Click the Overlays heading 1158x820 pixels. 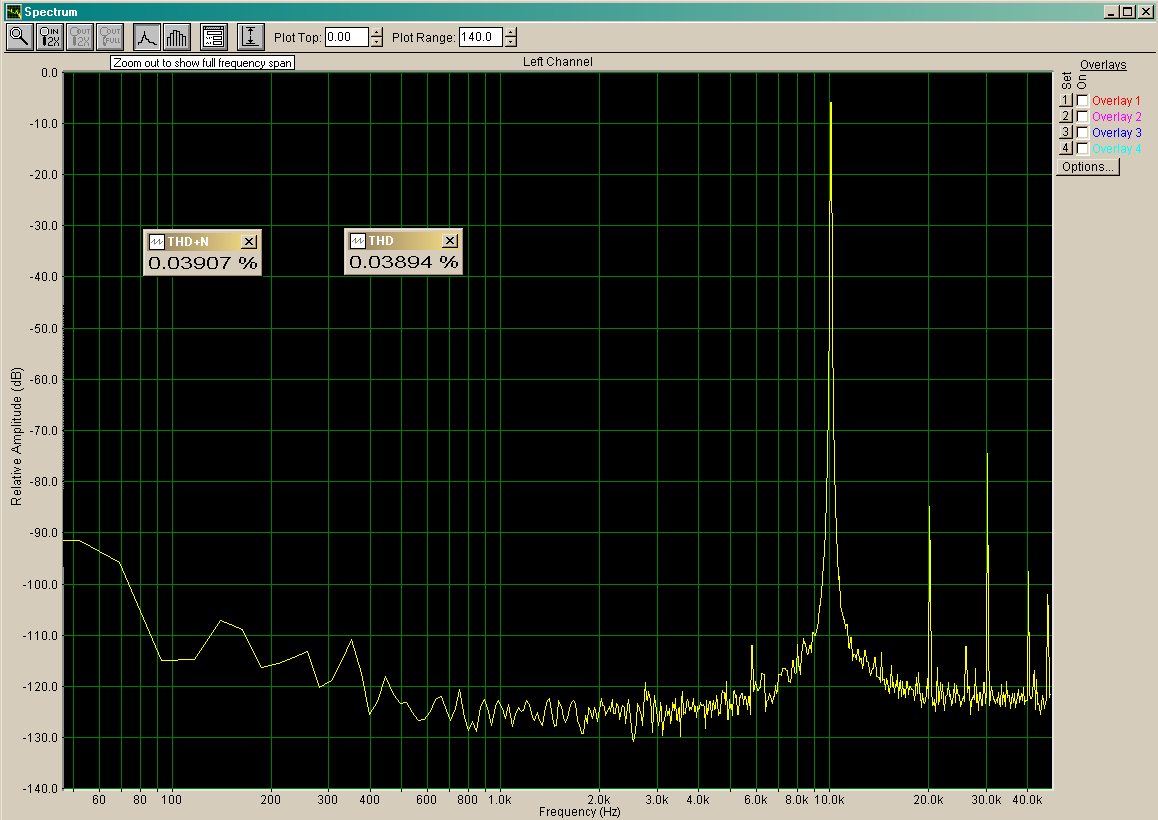pyautogui.click(x=1103, y=65)
